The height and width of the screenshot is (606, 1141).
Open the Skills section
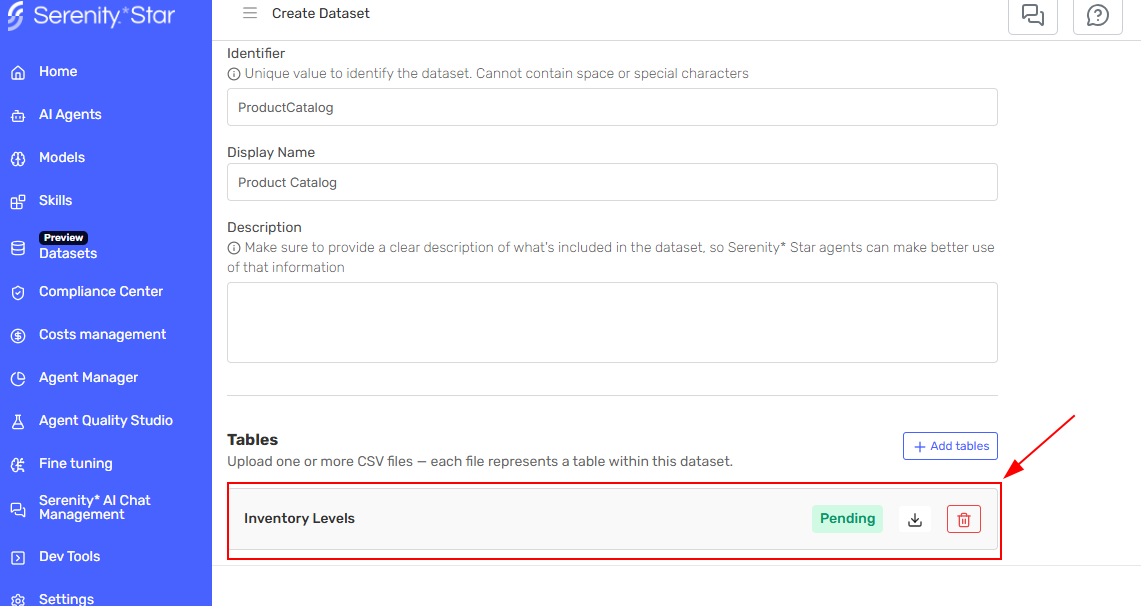click(55, 201)
